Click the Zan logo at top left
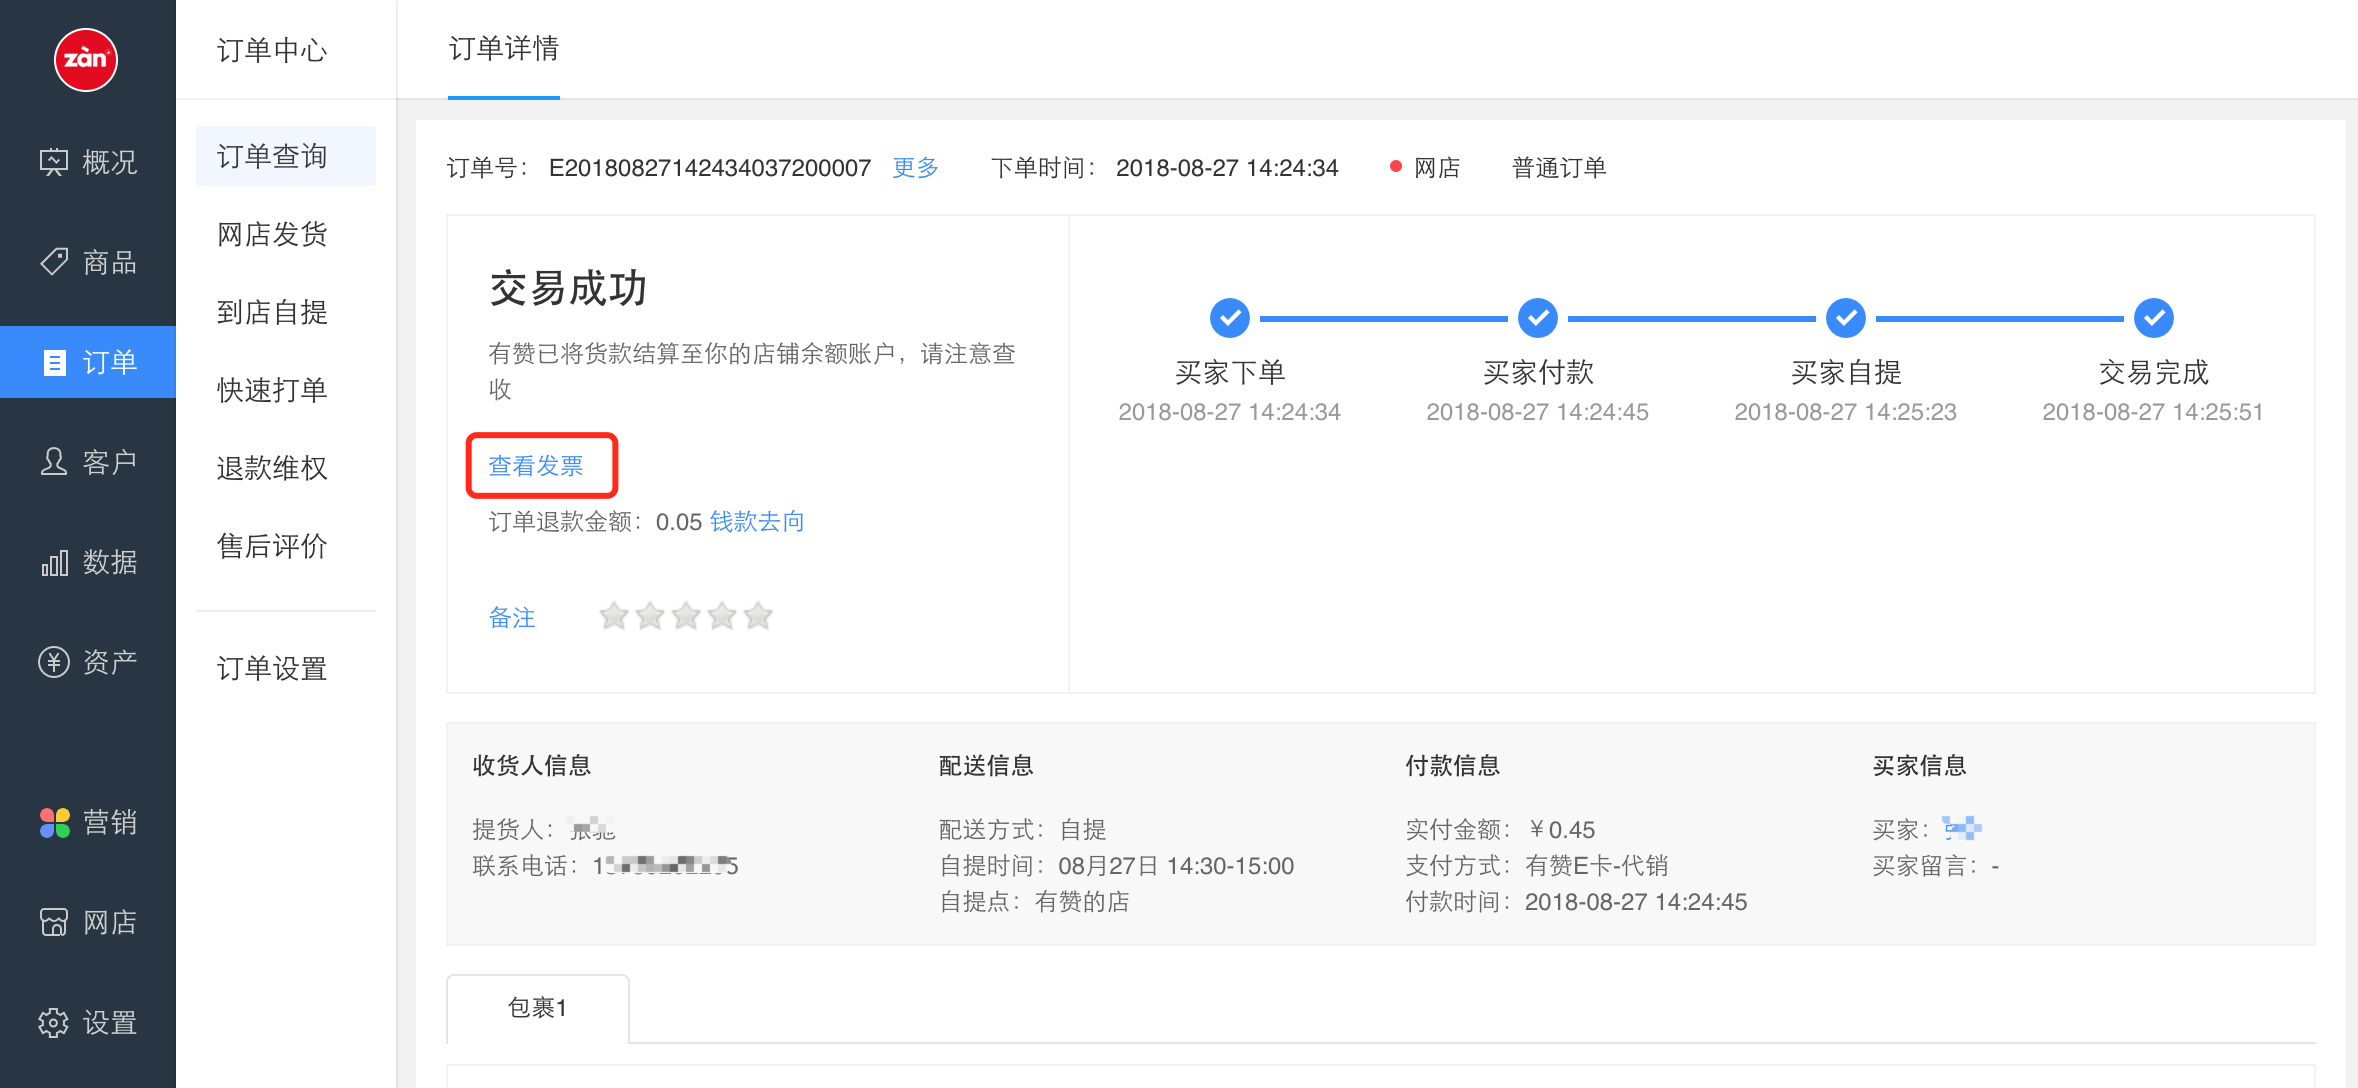Screen dimensions: 2358x1088 88,60
